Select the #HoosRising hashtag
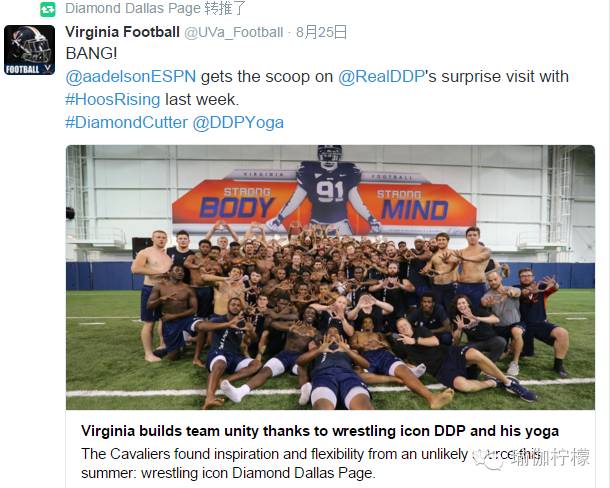Image resolution: width=610 pixels, height=488 pixels. point(115,100)
